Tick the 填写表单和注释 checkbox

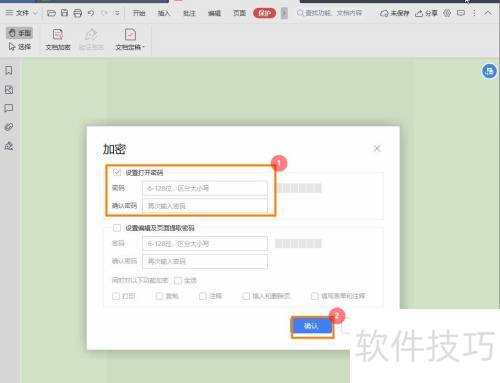pyautogui.click(x=314, y=296)
